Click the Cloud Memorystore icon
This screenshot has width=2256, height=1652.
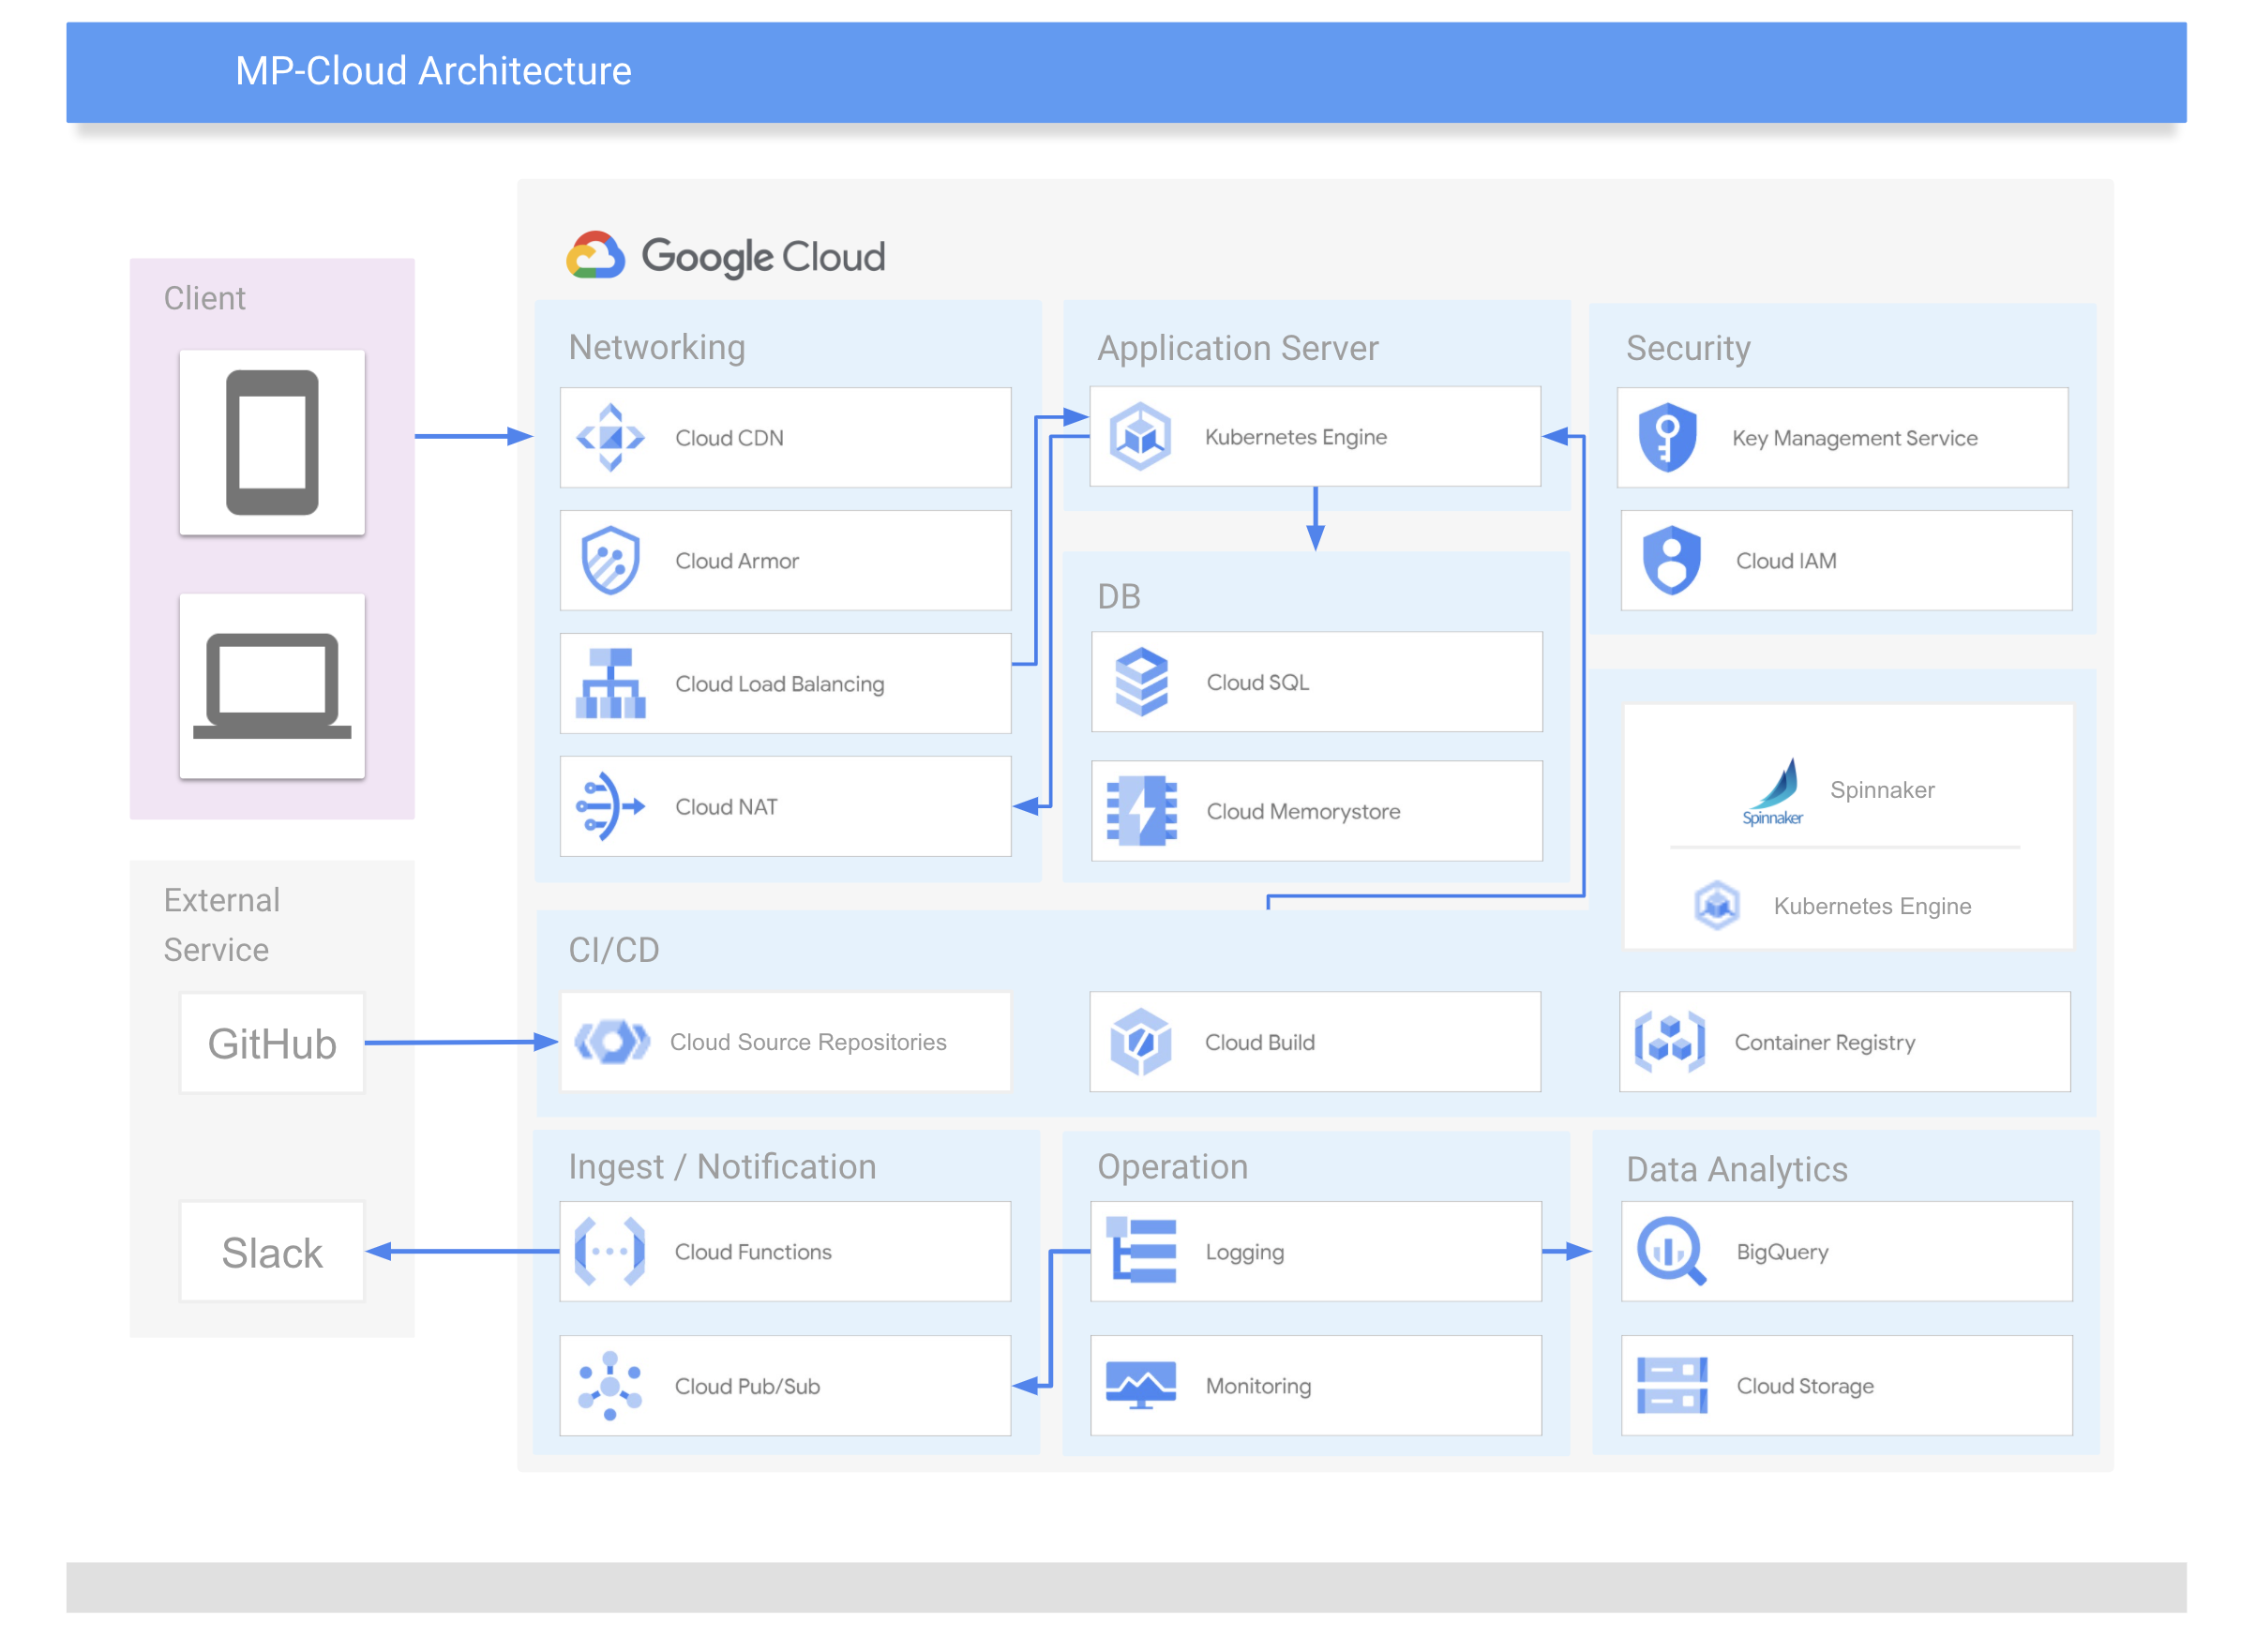tap(1141, 811)
